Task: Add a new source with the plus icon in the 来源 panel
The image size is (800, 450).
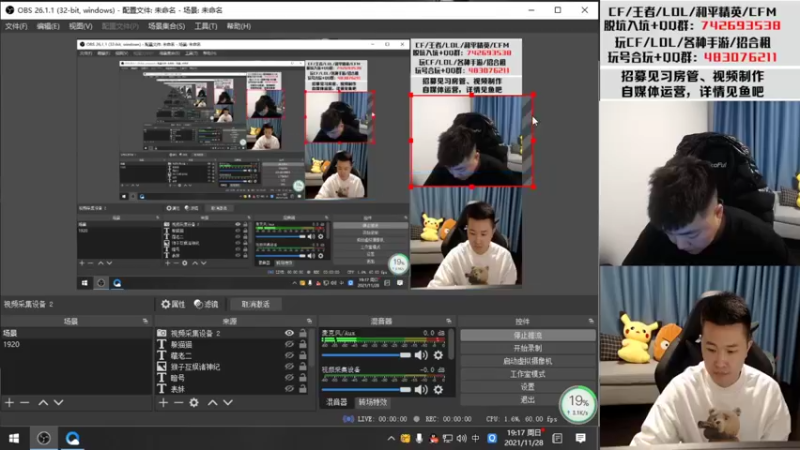Action: pos(163,403)
